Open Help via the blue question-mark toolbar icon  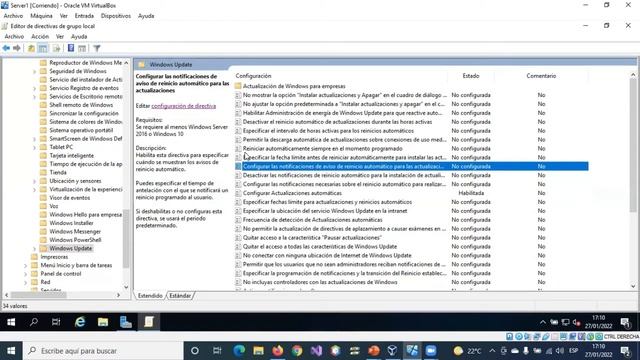click(71, 48)
